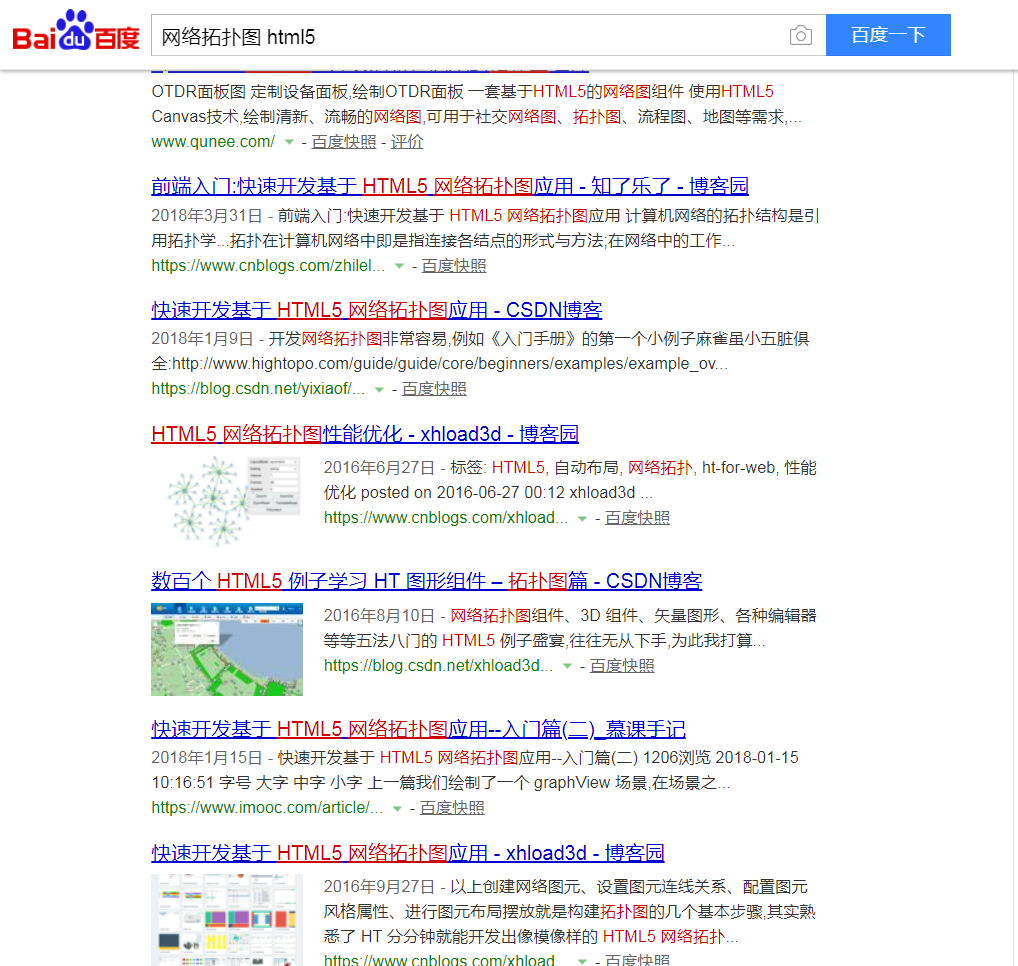Screen dimensions: 1018x966
Task: Open https://www.imooc.com/article/... URL
Action: (267, 808)
